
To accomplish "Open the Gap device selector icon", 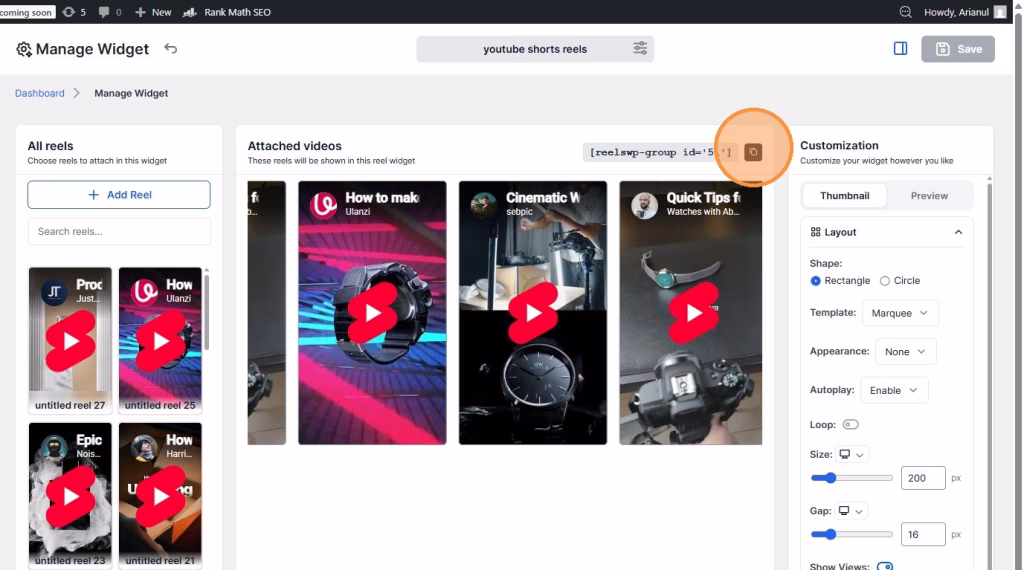I will (x=852, y=511).
